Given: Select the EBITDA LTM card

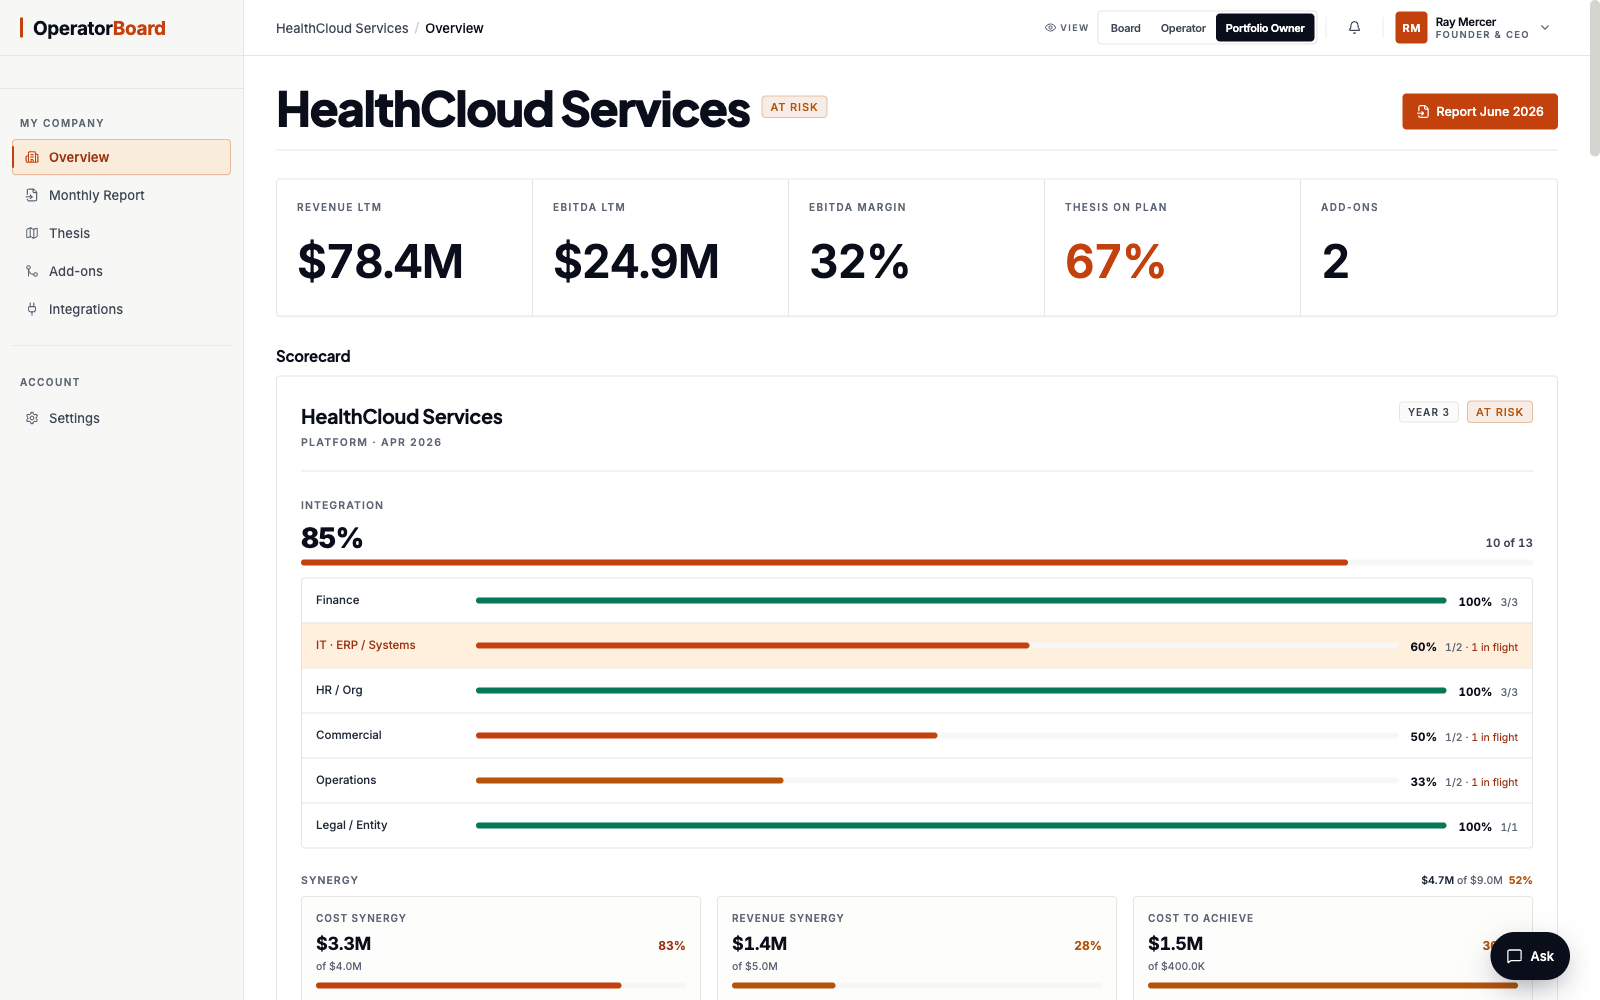Looking at the screenshot, I should pos(661,248).
